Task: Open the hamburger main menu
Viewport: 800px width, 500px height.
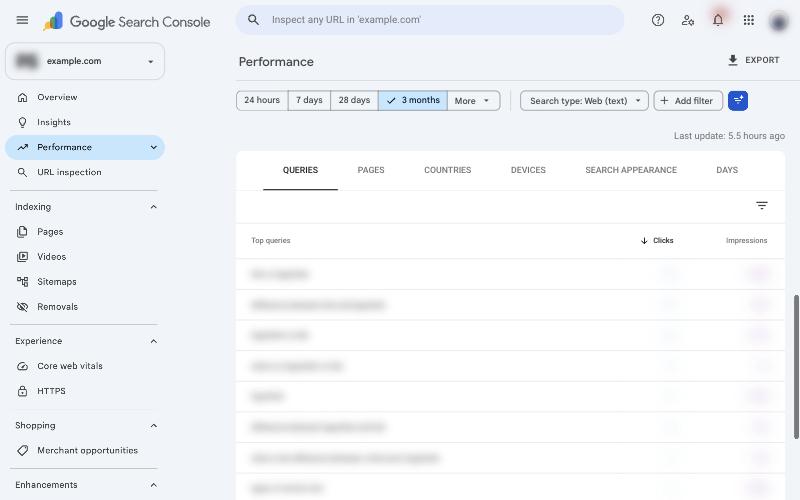Action: pos(22,20)
